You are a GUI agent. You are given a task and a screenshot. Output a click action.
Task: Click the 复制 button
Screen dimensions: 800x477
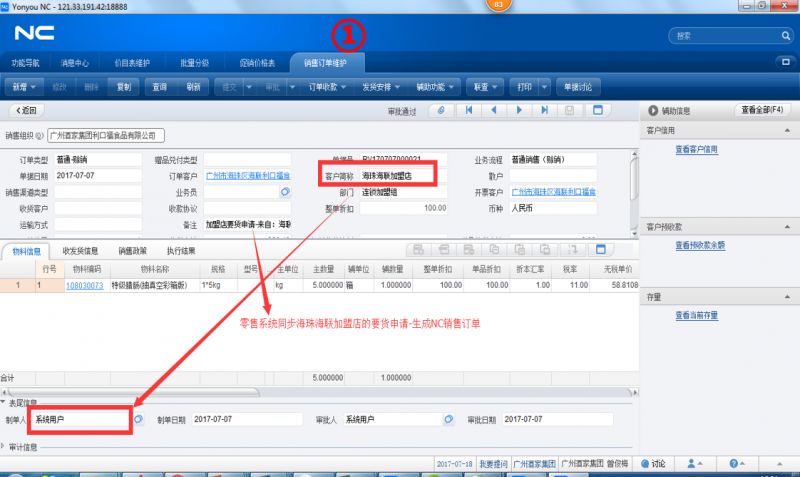(124, 87)
